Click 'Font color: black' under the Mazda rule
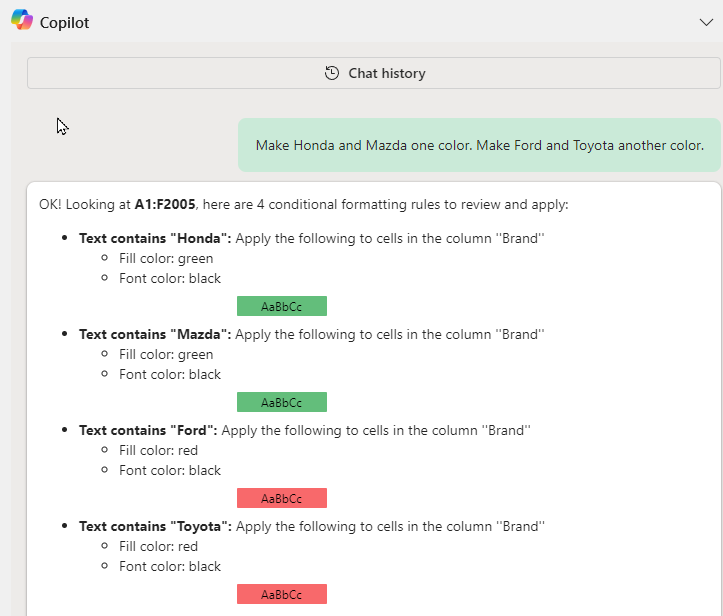 click(169, 374)
